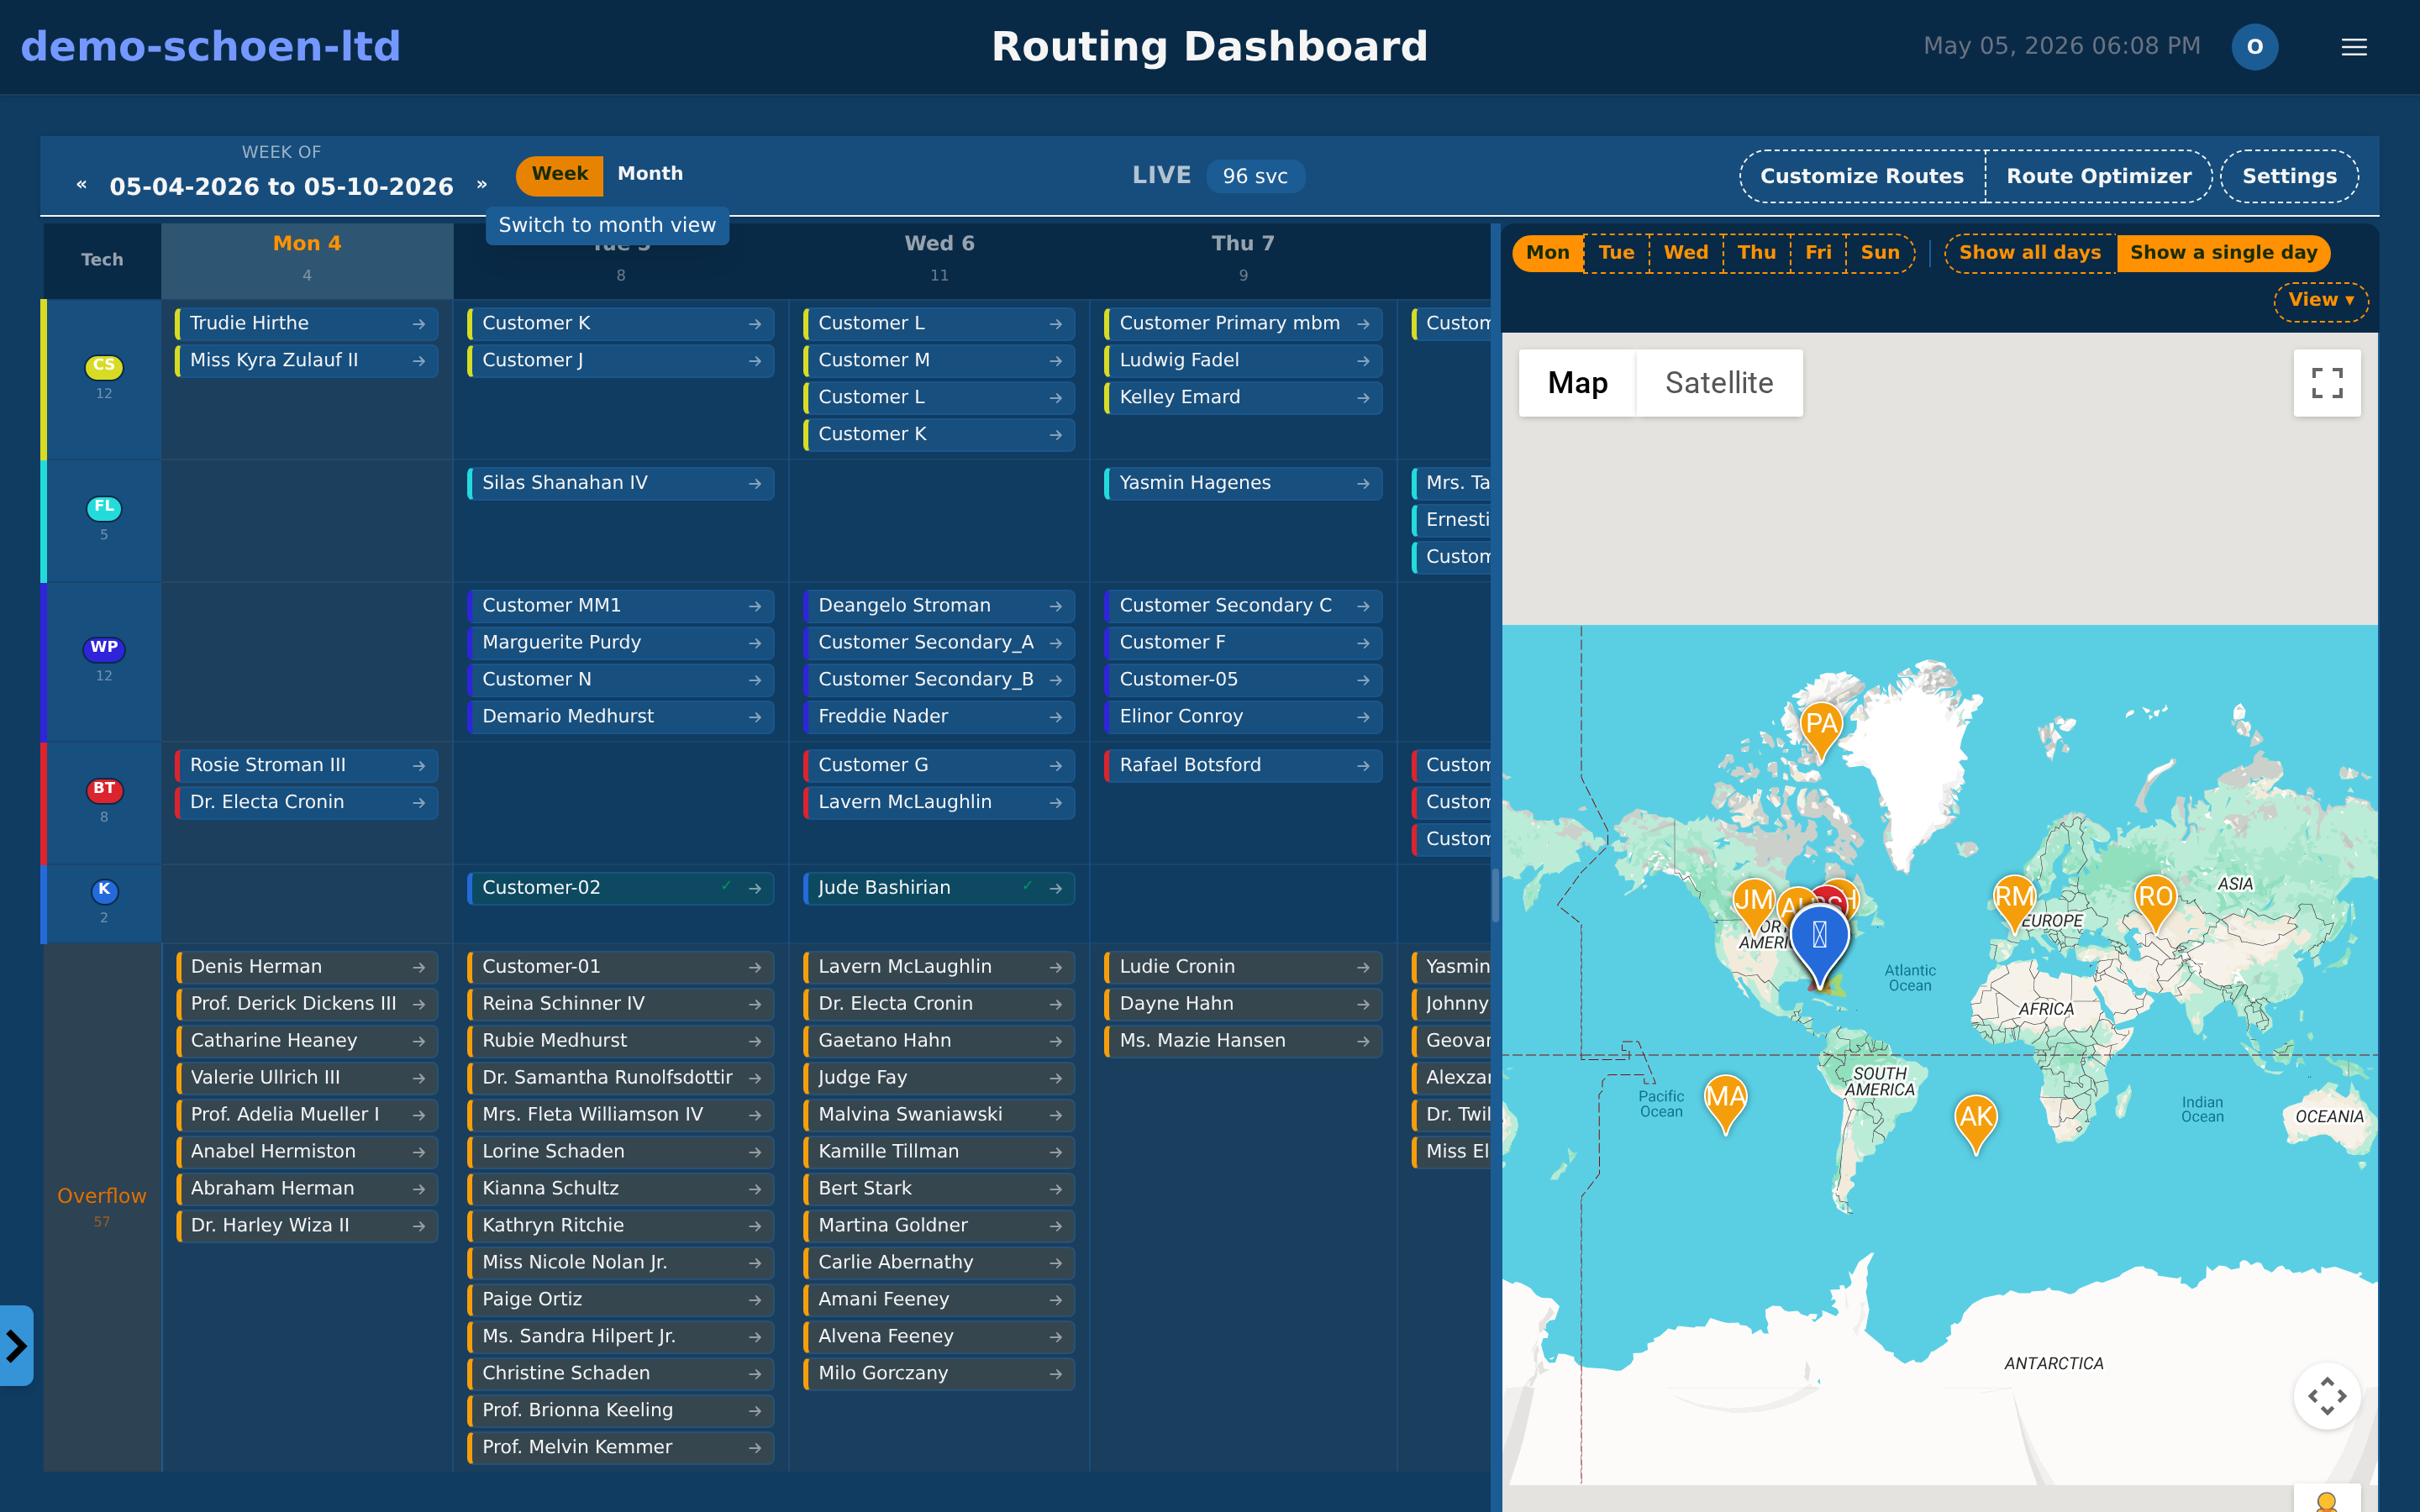This screenshot has width=2420, height=1512.
Task: Open Trudie Hirthe job arrow
Action: [x=419, y=324]
